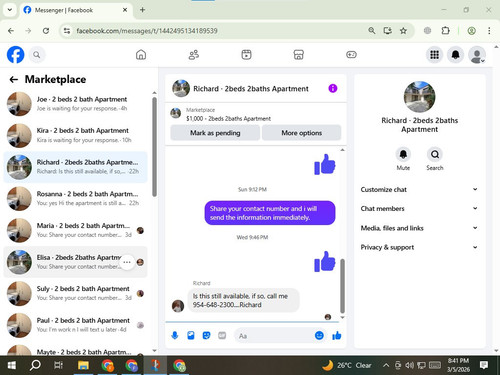Viewport: 500px width, 375px height.
Task: Open the account profile avatar menu
Action: pyautogui.click(x=477, y=55)
